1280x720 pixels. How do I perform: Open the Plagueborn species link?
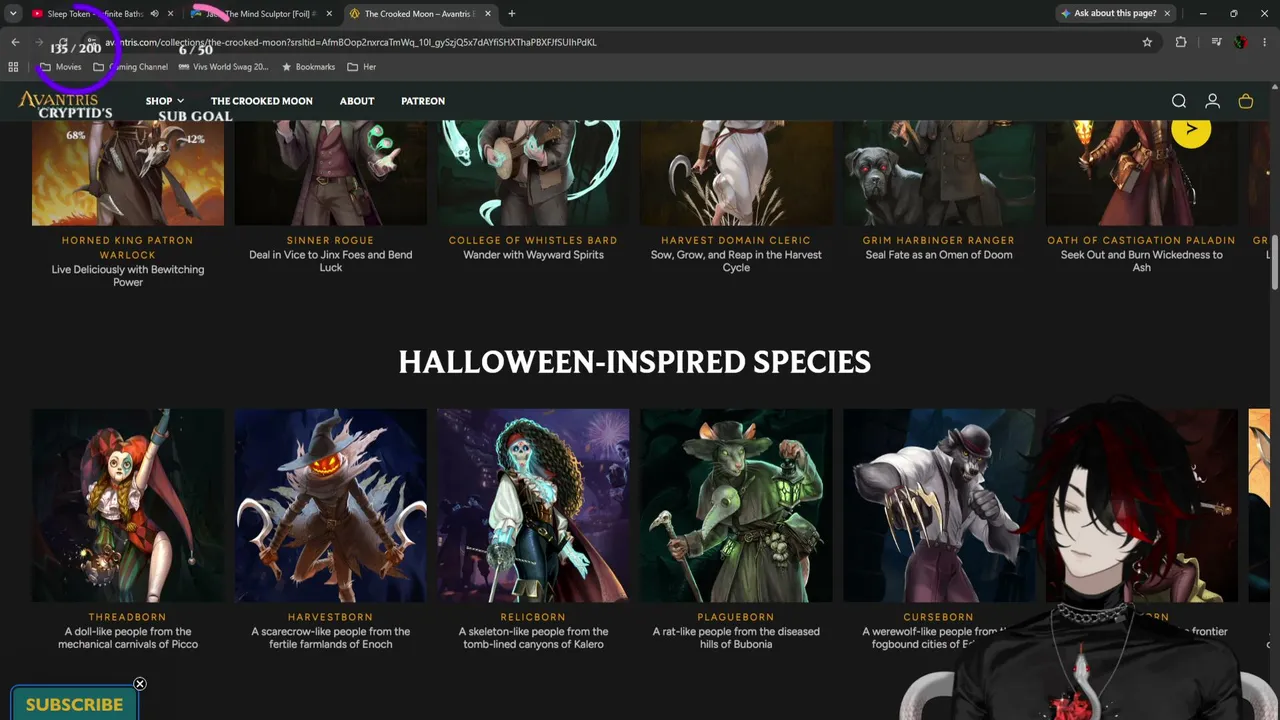pos(736,617)
